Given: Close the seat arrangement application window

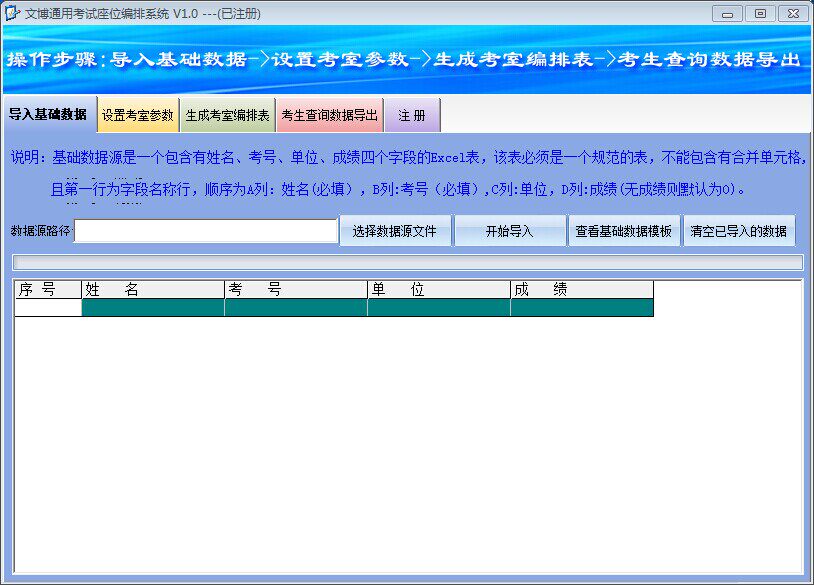Looking at the screenshot, I should (793, 13).
